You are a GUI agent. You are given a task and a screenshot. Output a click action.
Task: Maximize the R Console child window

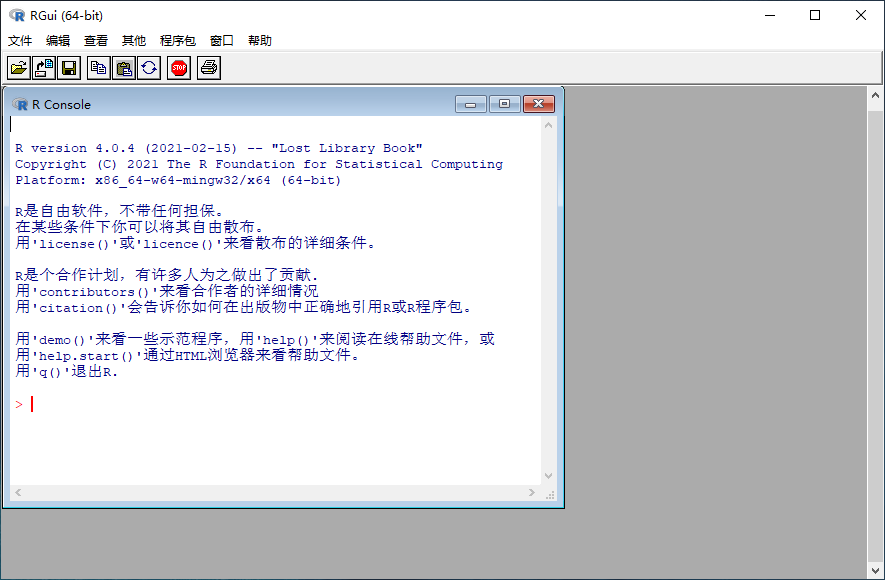point(504,104)
